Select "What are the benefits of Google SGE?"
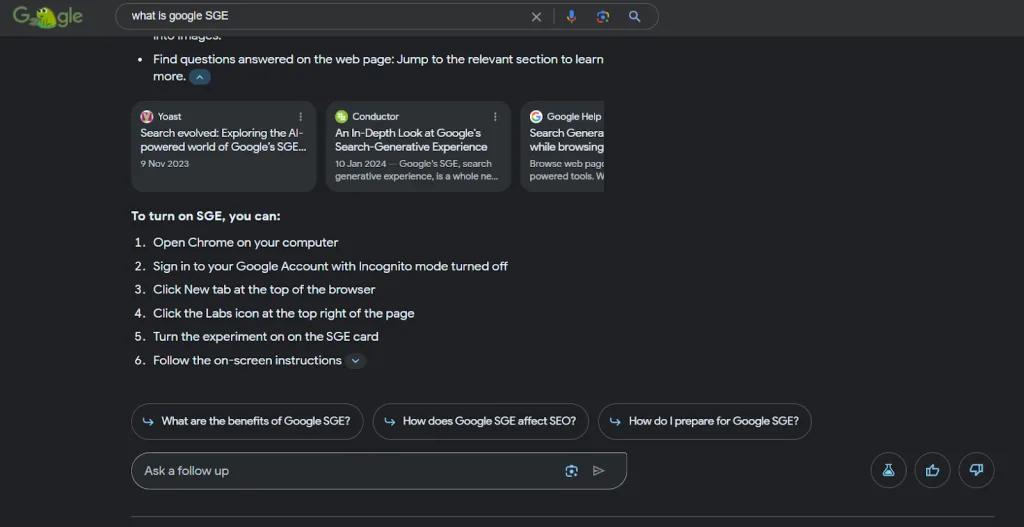The image size is (1024, 527). tap(246, 422)
